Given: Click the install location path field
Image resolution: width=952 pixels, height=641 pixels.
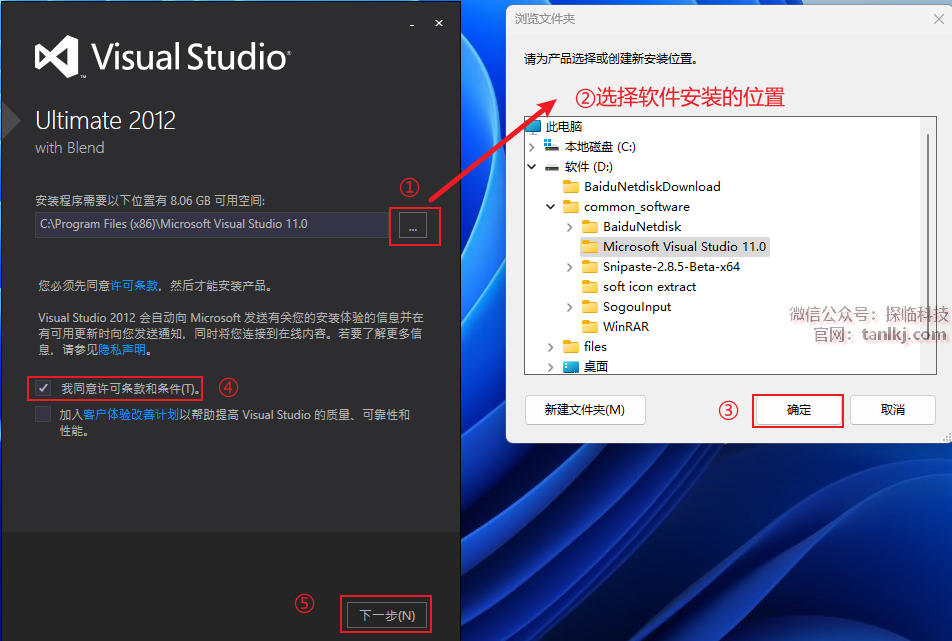Looking at the screenshot, I should click(211, 225).
